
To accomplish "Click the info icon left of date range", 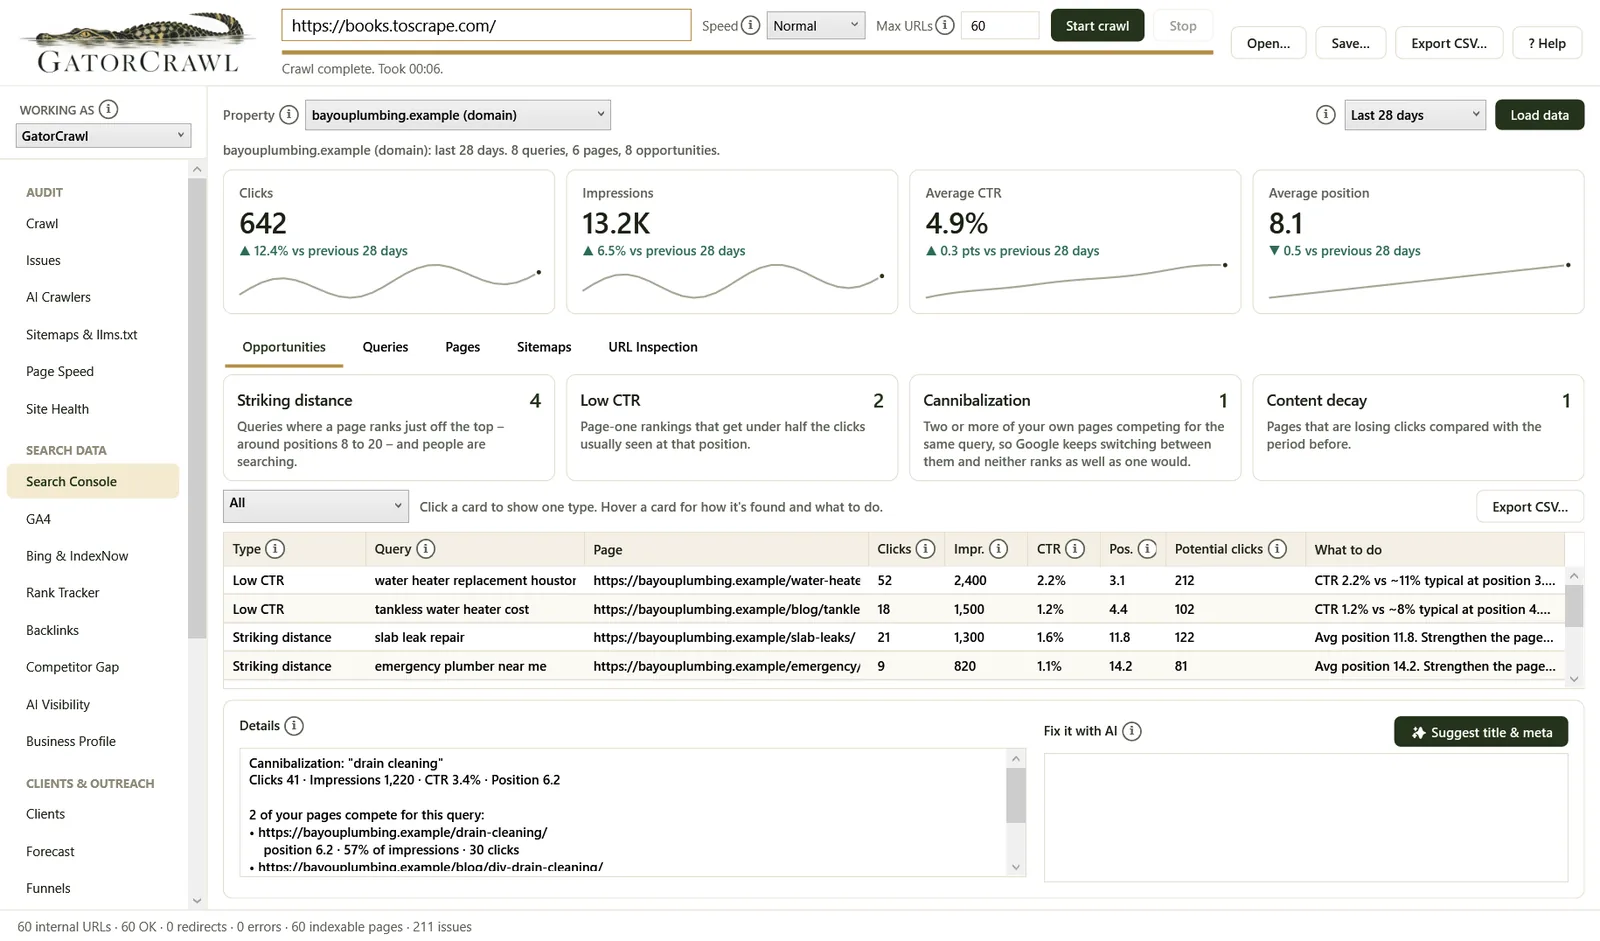I will [1325, 115].
